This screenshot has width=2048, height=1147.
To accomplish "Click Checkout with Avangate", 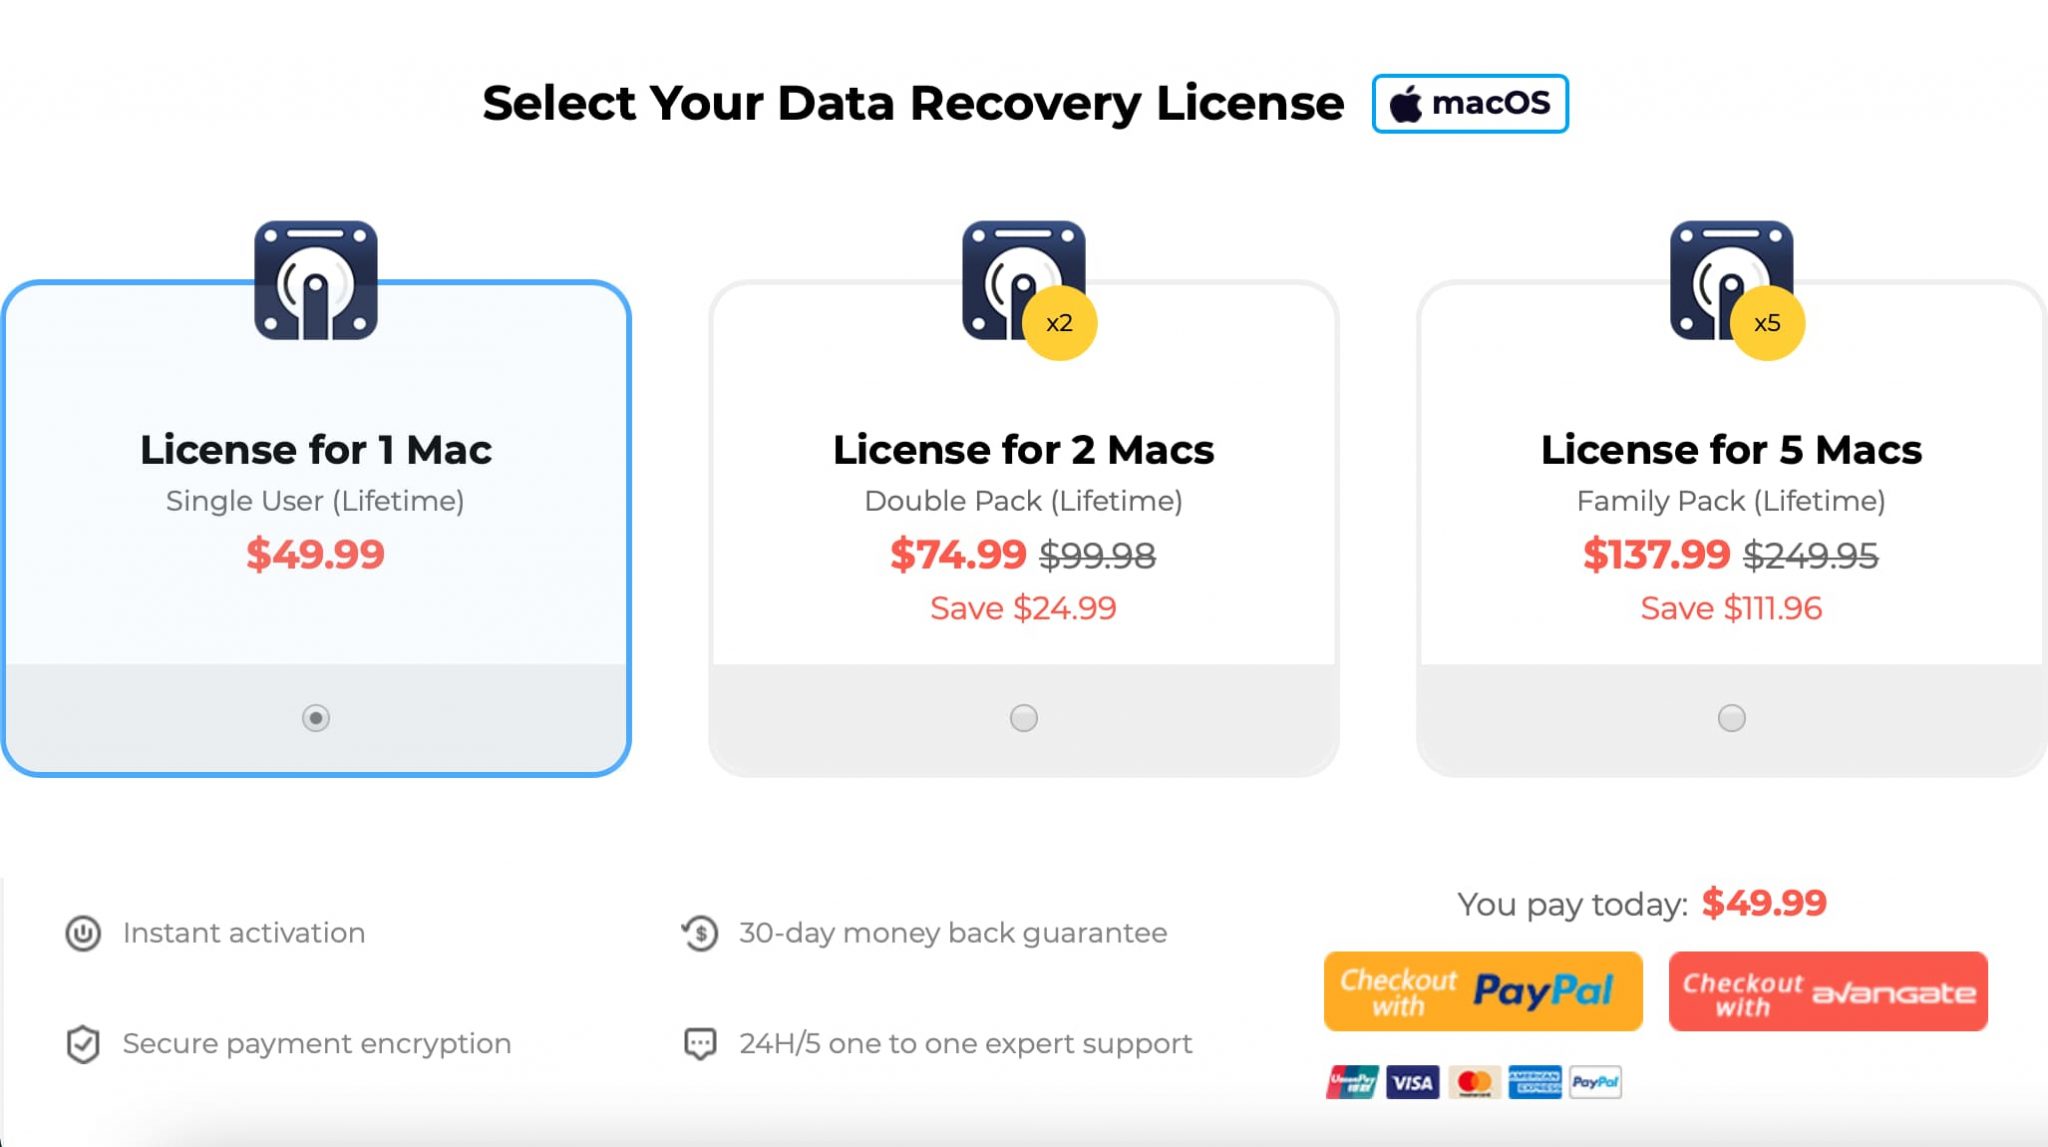I will [1827, 991].
